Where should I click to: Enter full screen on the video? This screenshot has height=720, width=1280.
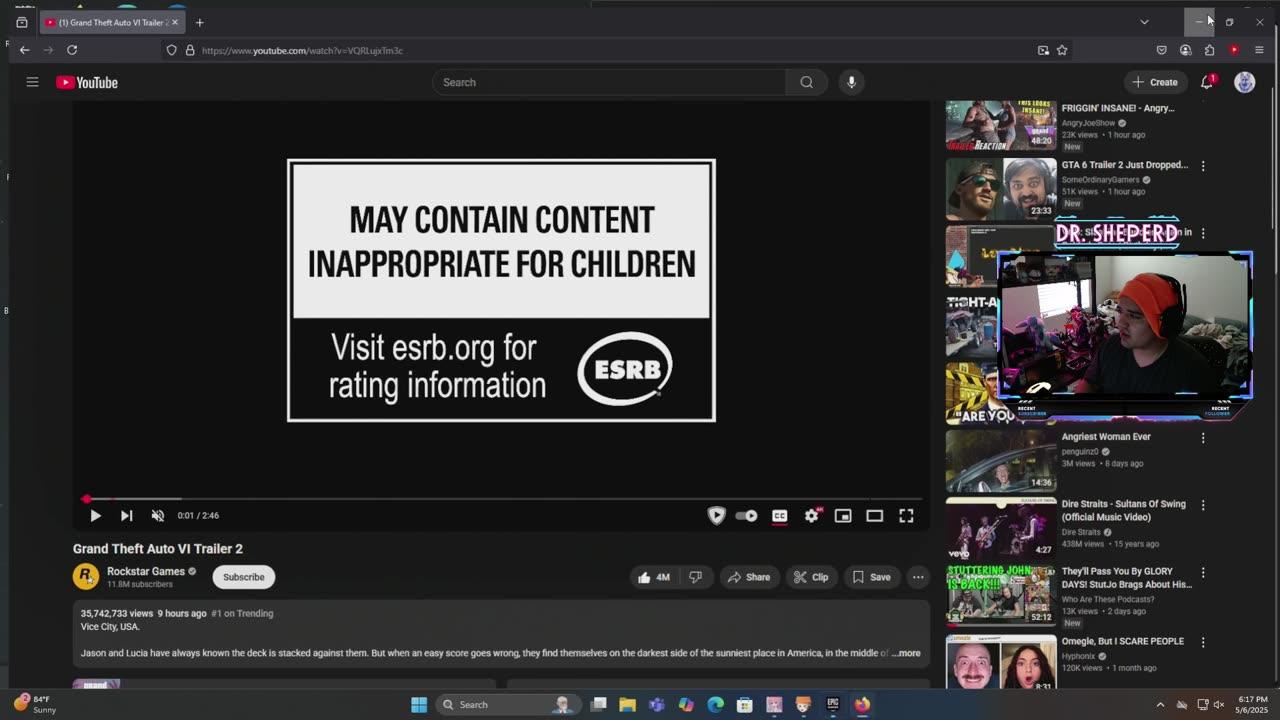click(x=906, y=516)
